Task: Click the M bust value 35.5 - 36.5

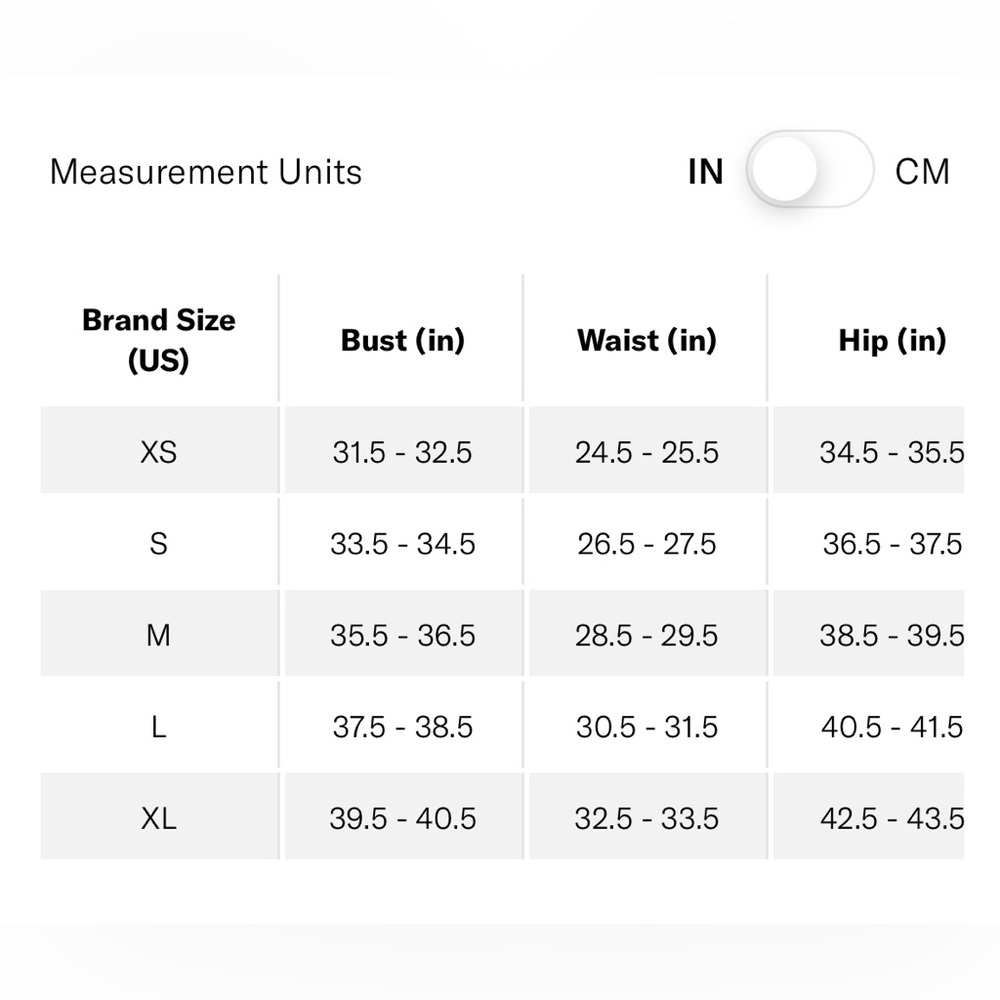Action: click(402, 635)
